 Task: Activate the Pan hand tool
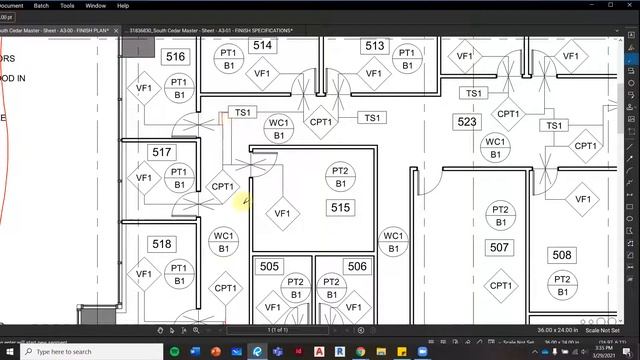click(x=160, y=330)
